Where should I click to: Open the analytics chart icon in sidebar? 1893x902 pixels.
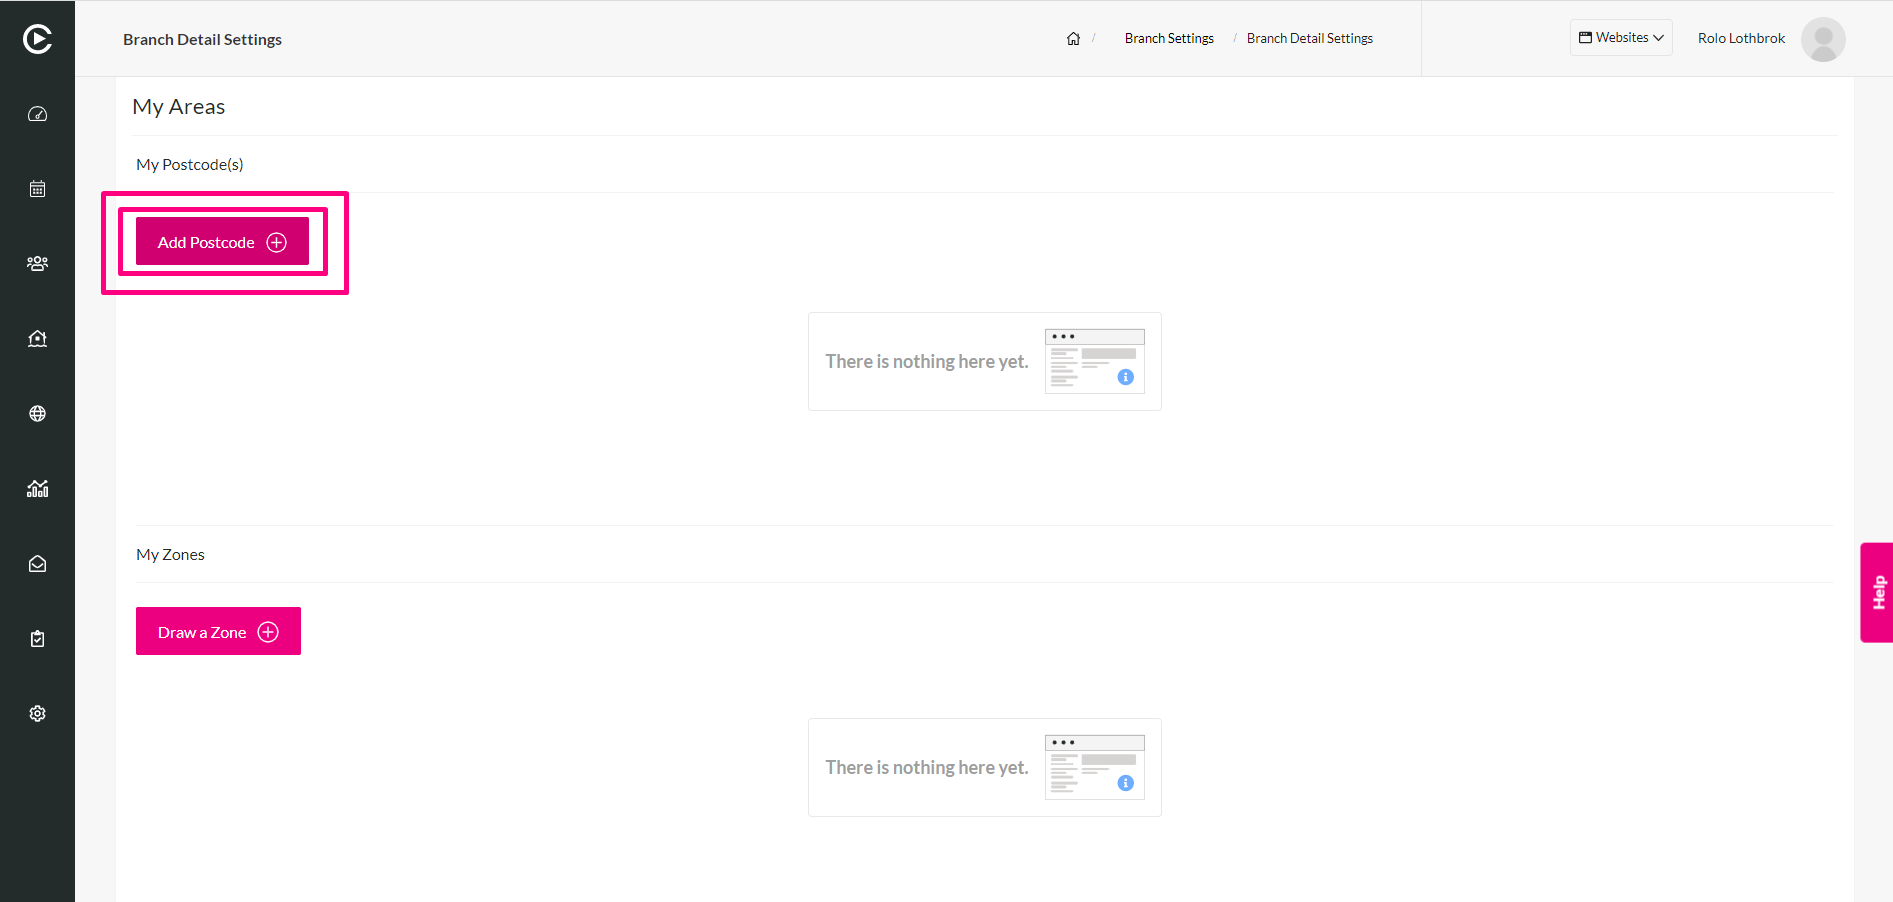tap(37, 489)
